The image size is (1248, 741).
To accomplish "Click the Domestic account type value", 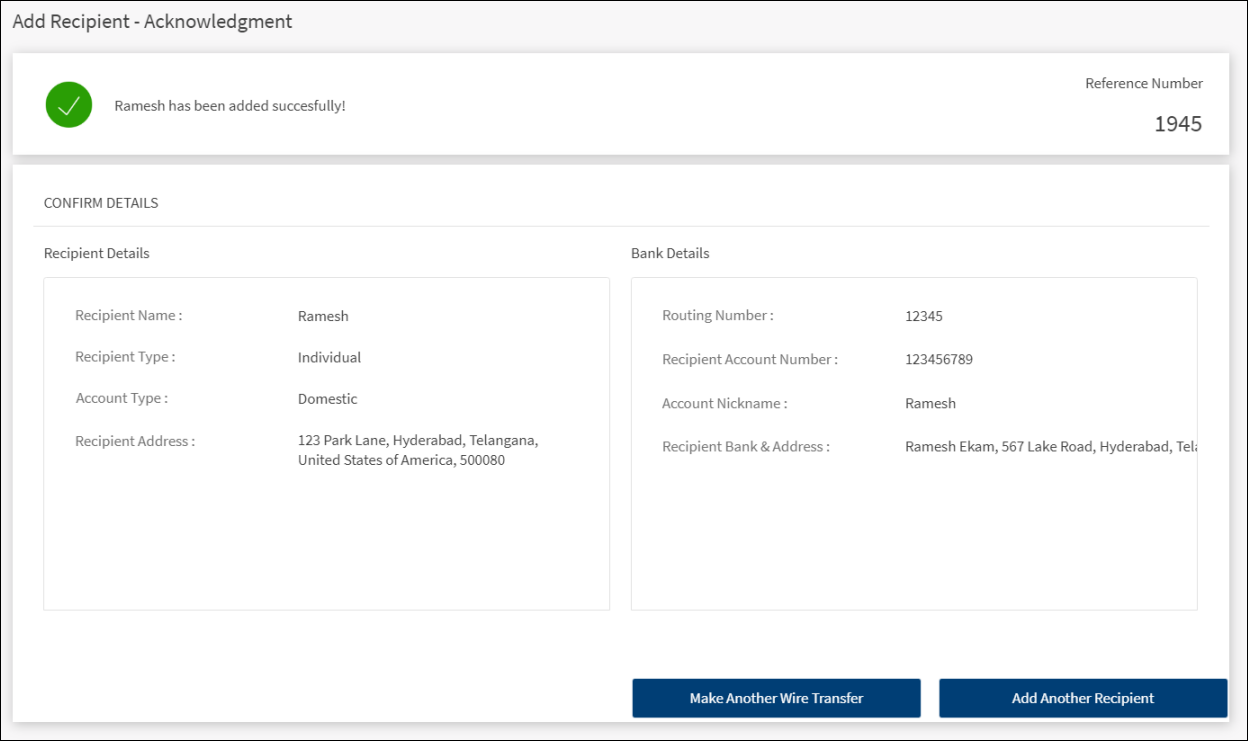I will click(327, 399).
